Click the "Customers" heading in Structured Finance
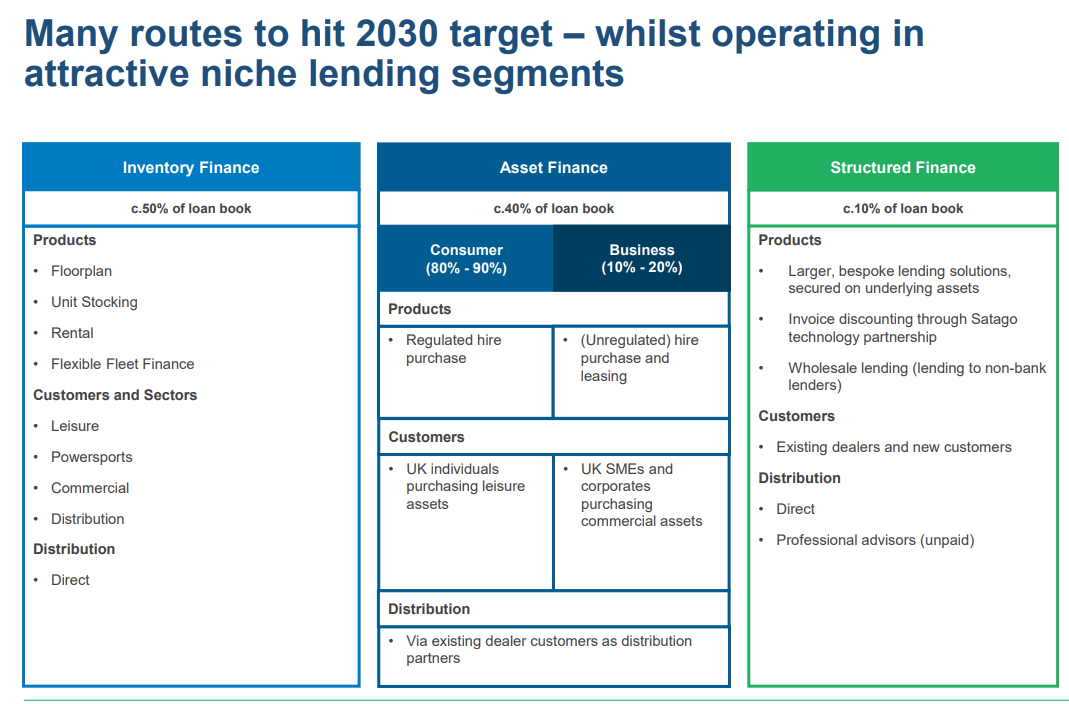This screenshot has width=1069, height=704. [x=797, y=416]
